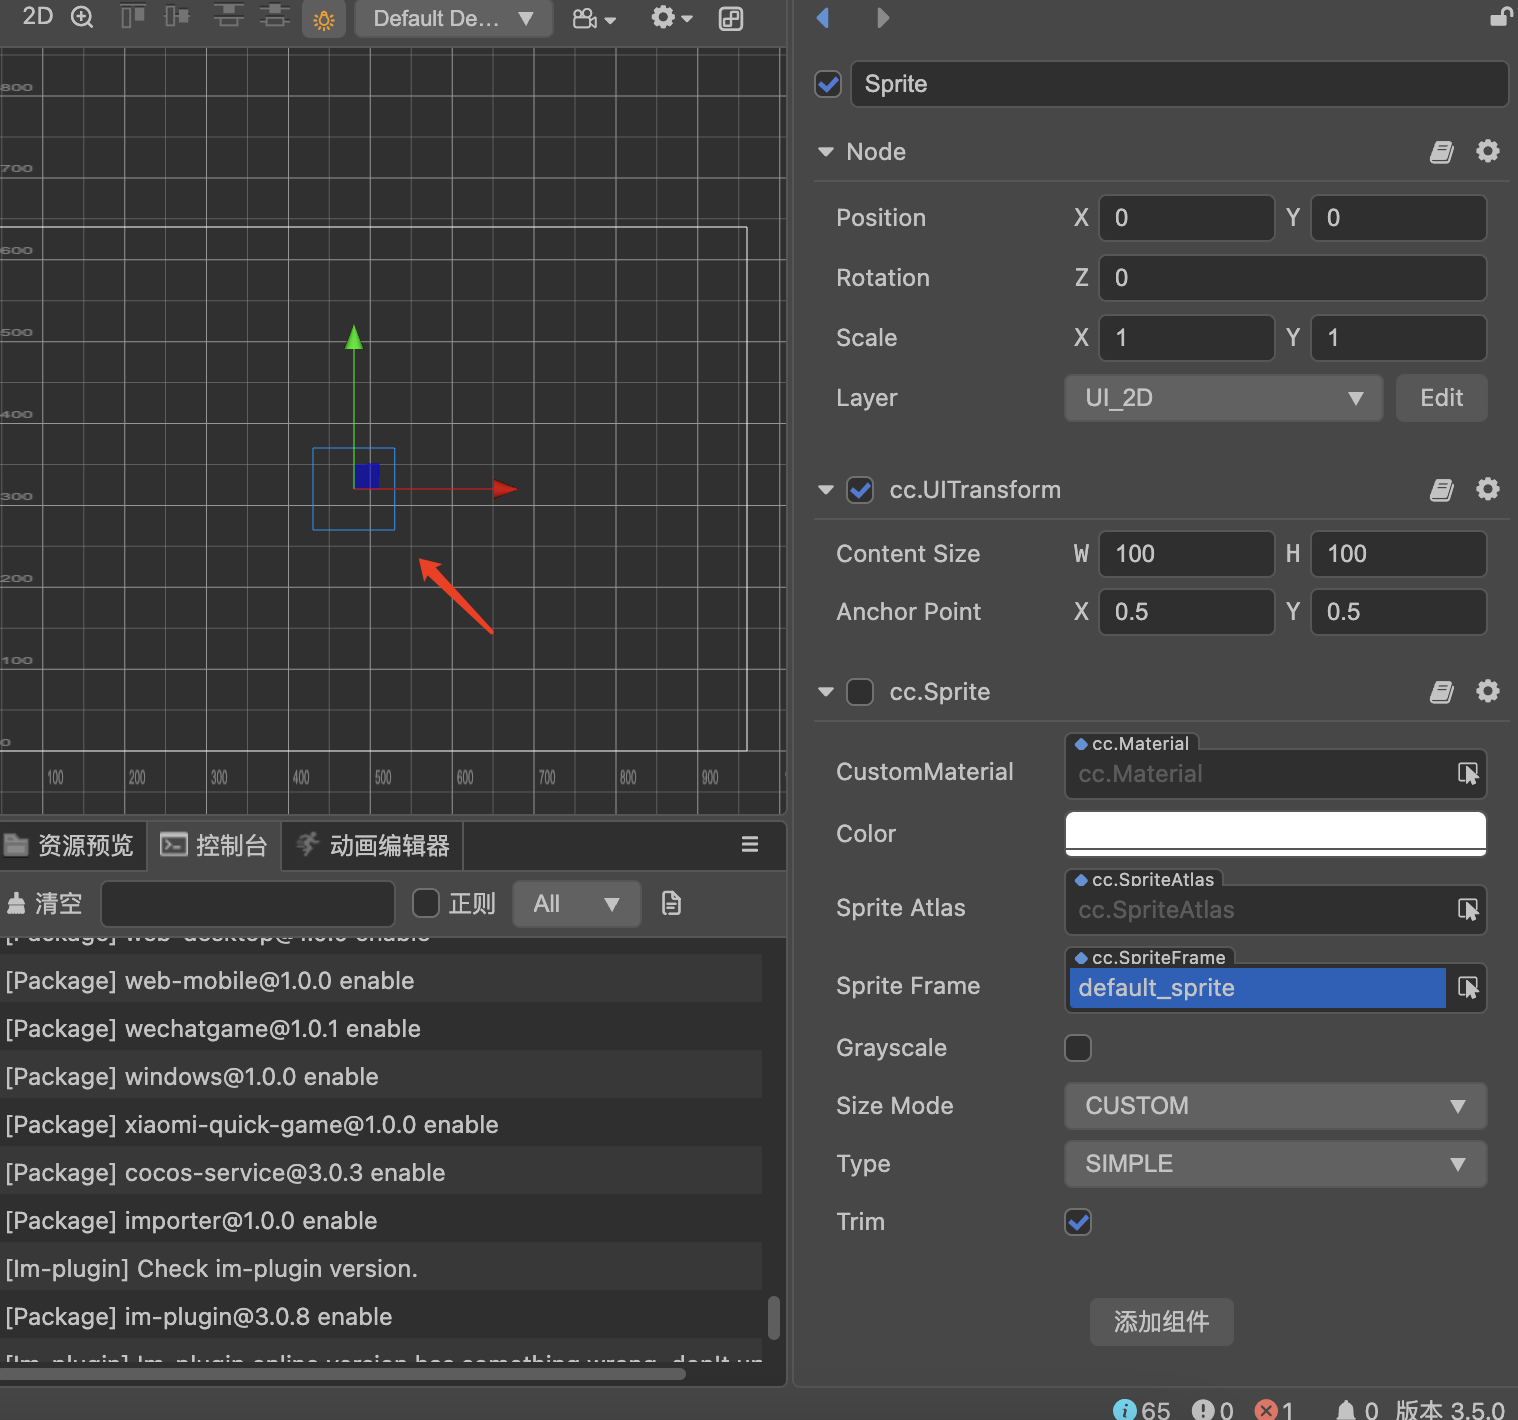Click the zoom magnifier icon in scene toolbar
This screenshot has height=1420, width=1518.
pyautogui.click(x=82, y=17)
